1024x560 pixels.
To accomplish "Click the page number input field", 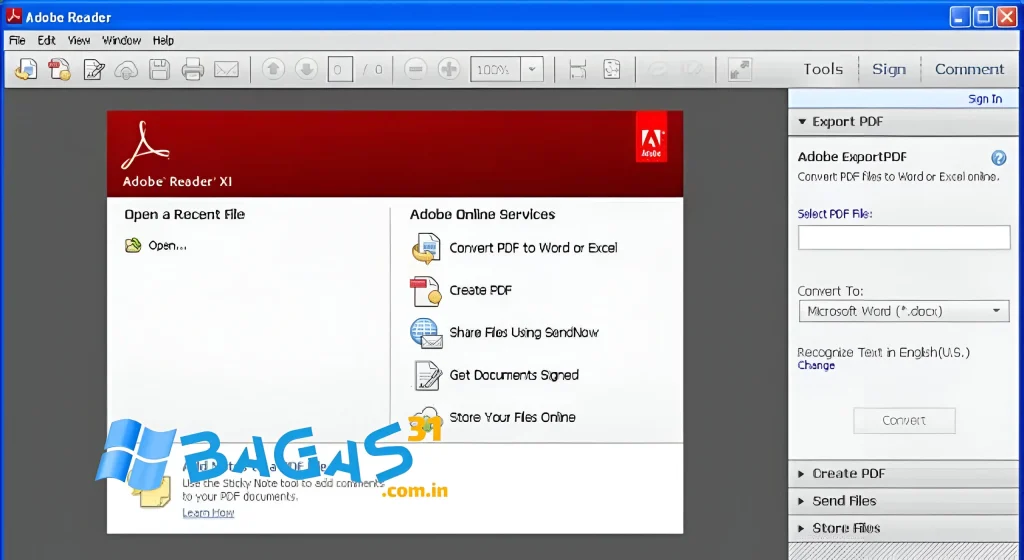I will tap(340, 69).
